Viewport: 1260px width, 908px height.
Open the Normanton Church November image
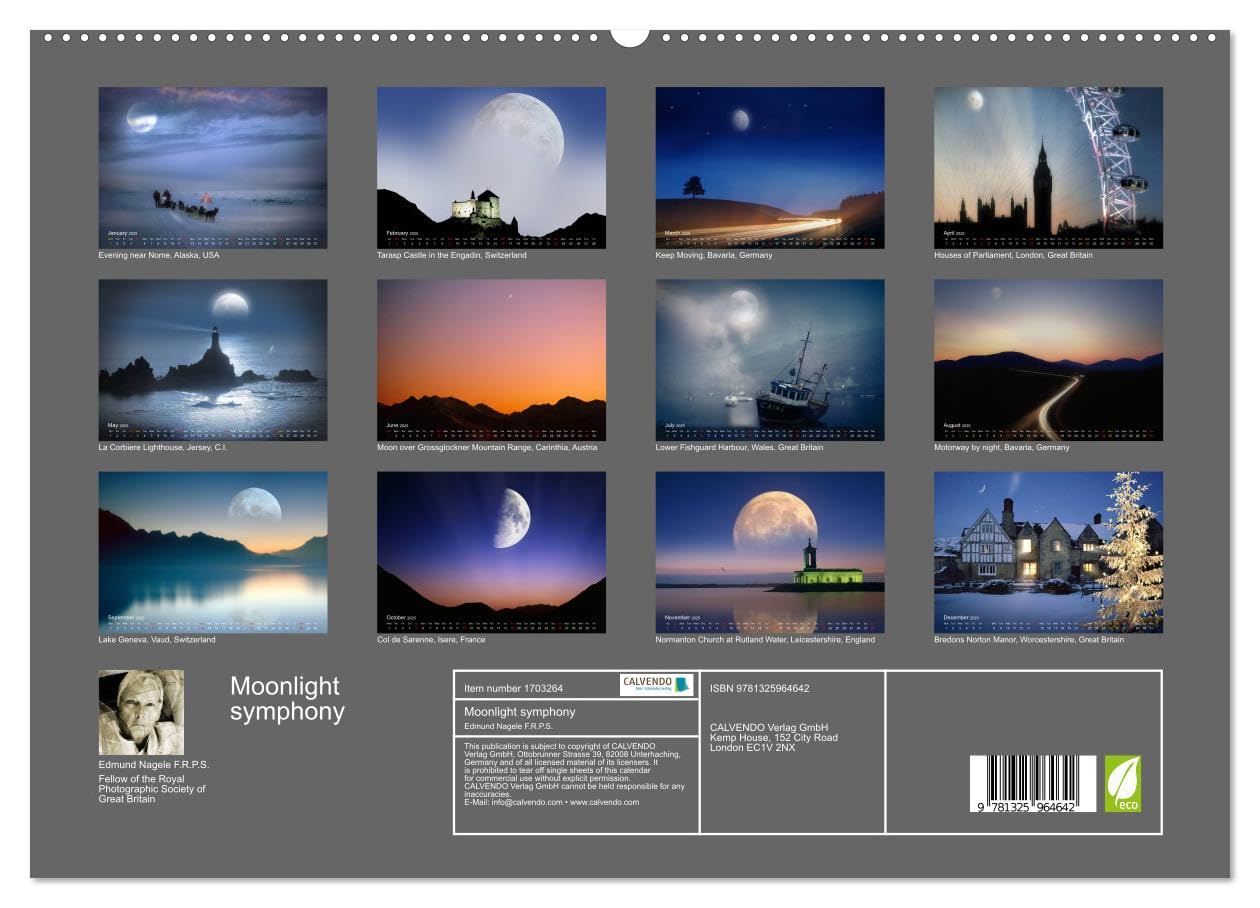tap(770, 552)
